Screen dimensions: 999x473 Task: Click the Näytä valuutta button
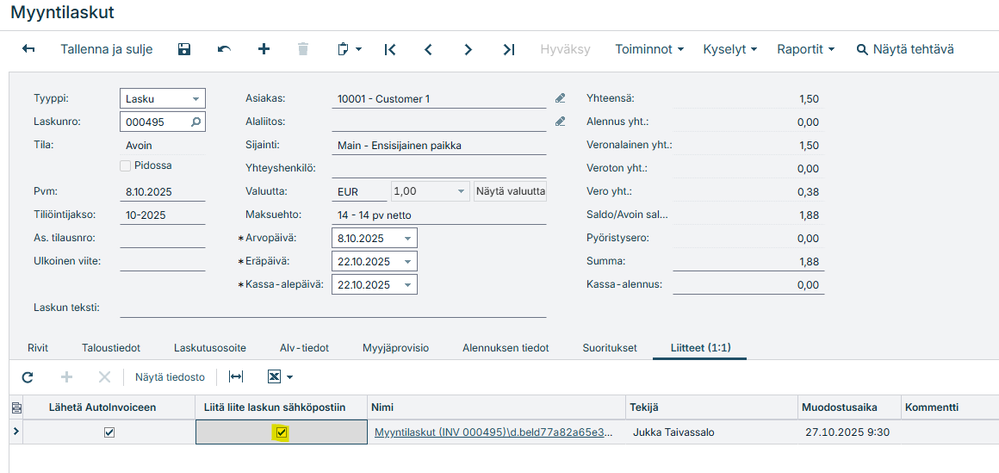510,191
